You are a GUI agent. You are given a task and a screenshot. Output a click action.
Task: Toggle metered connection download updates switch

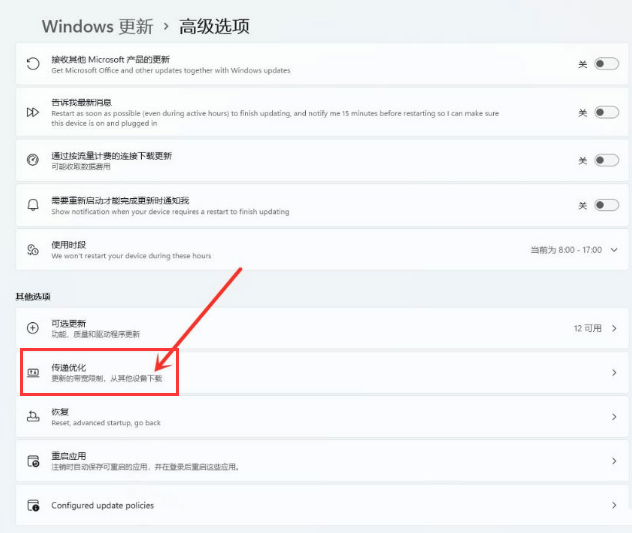606,160
